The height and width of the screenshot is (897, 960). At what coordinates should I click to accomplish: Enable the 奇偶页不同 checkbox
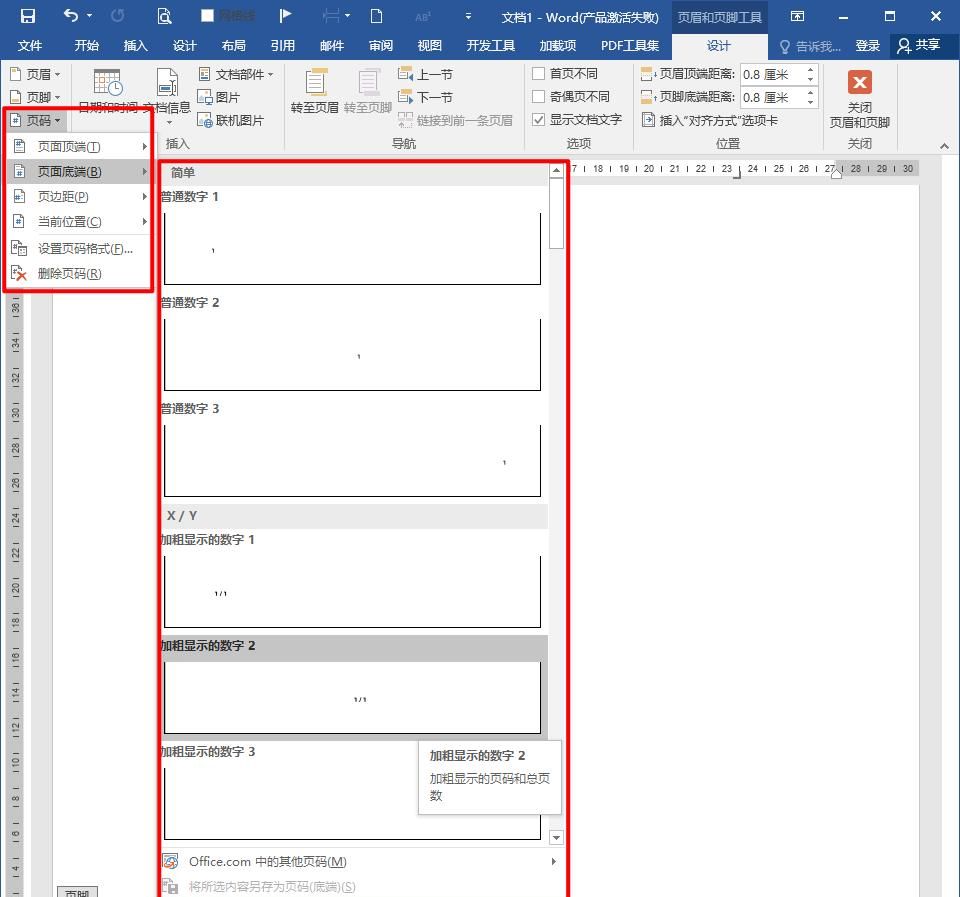[x=539, y=96]
